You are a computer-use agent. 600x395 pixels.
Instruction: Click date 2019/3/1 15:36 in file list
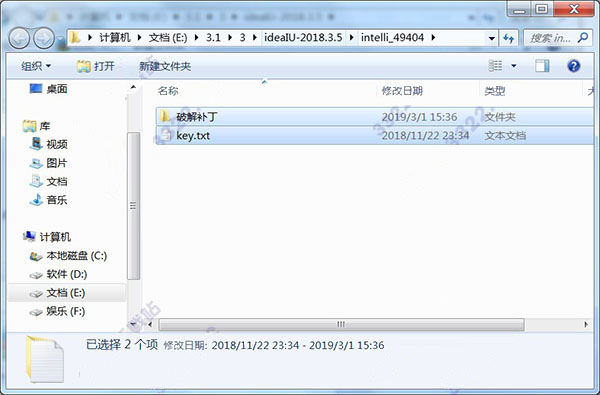(x=419, y=117)
